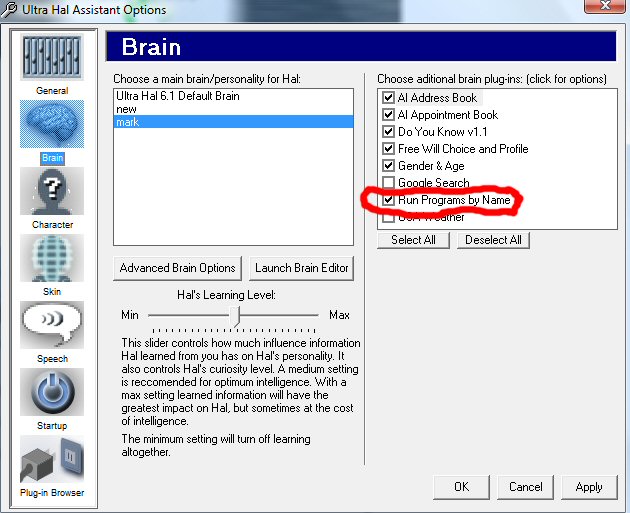Toggle the Do You Know v1.1 checkbox

tap(388, 131)
